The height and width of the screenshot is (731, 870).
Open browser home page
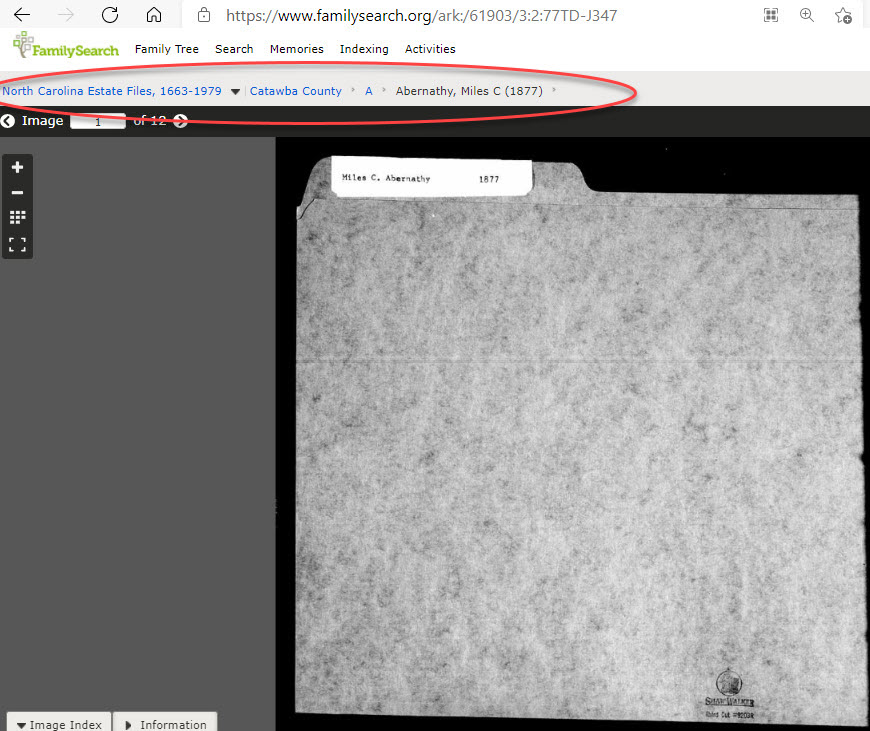pos(153,15)
